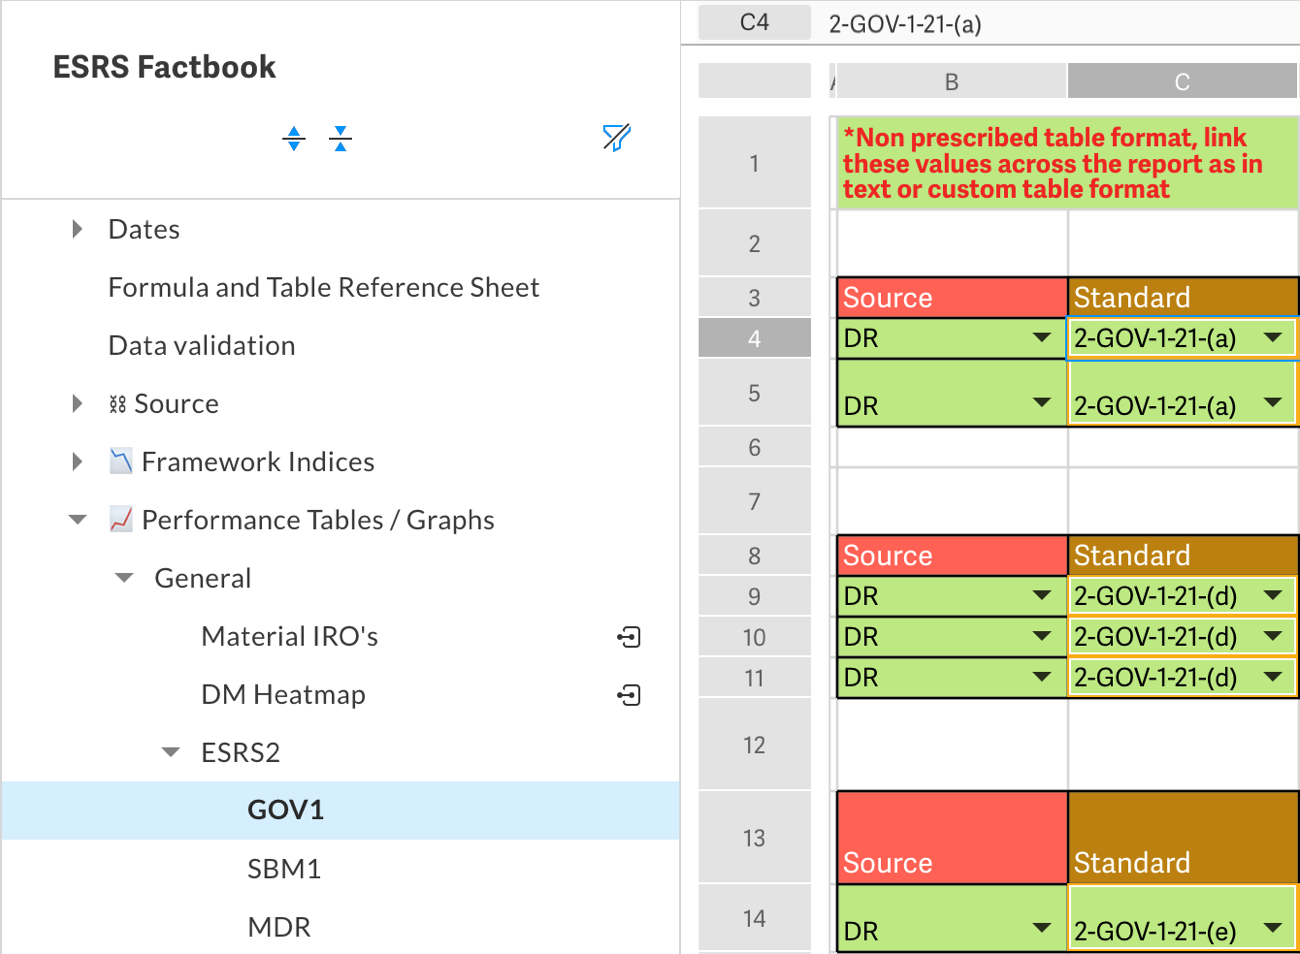Select row 13 header

coord(754,838)
